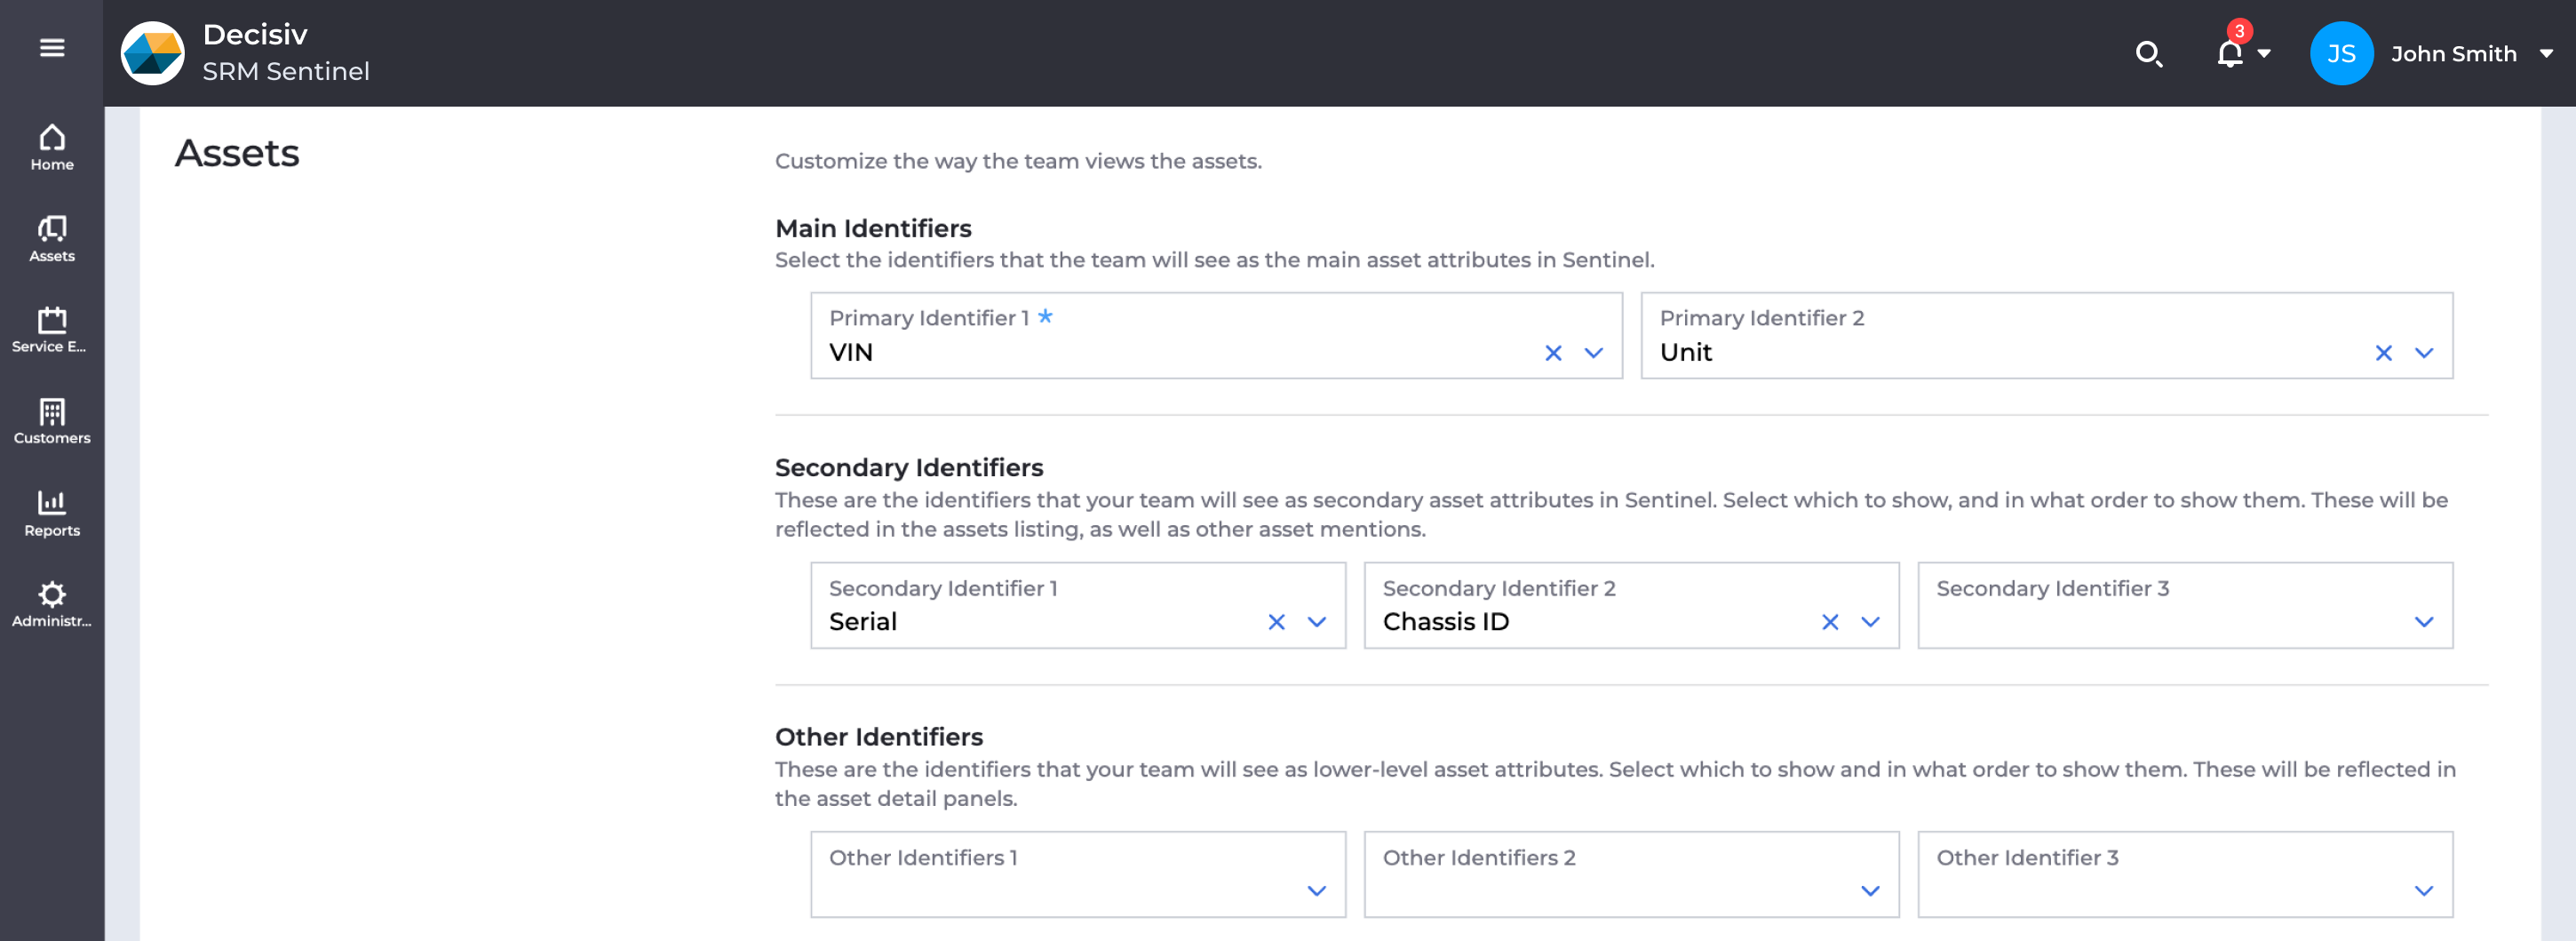Image resolution: width=2576 pixels, height=941 pixels.
Task: Remove the Unit value from Primary Identifier 2
Action: [2384, 353]
